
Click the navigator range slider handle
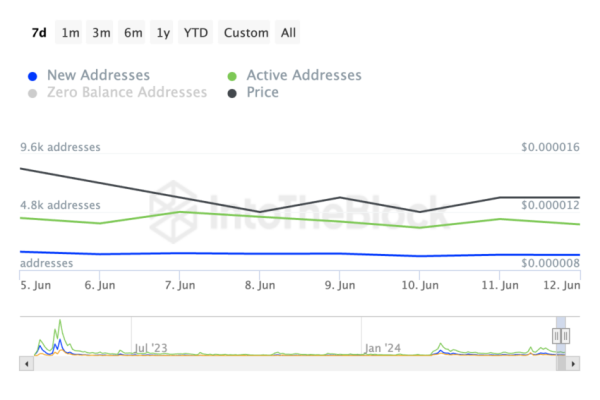click(x=561, y=337)
